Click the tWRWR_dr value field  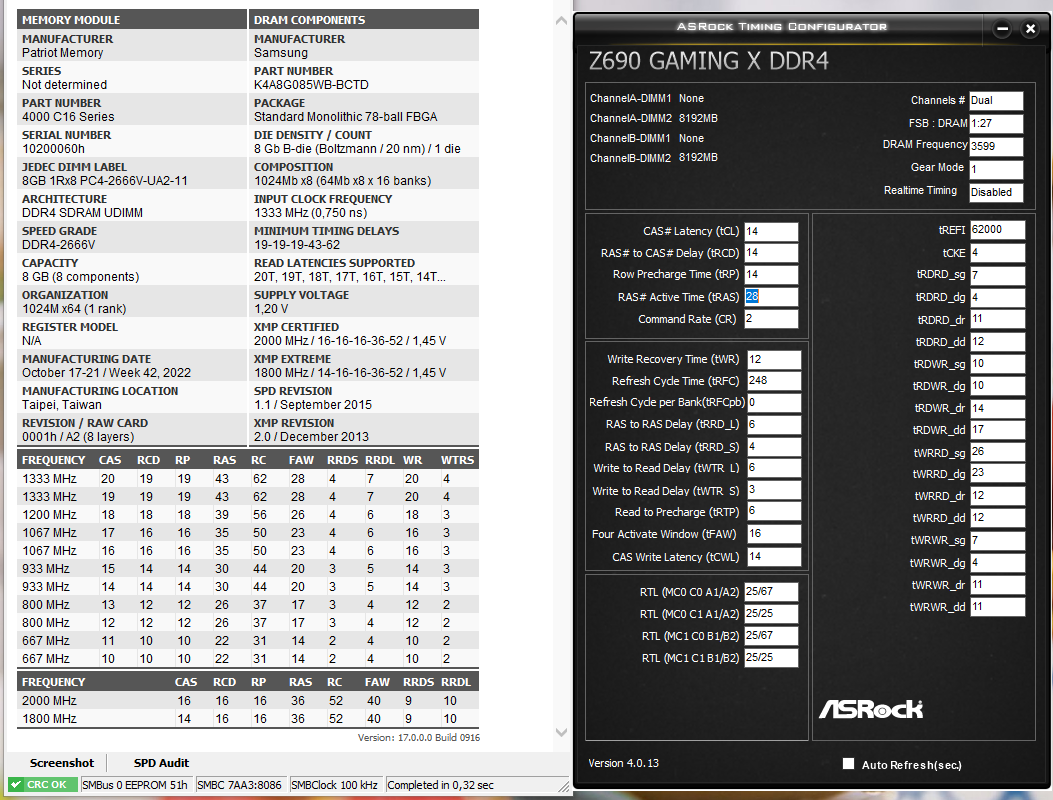(x=997, y=585)
